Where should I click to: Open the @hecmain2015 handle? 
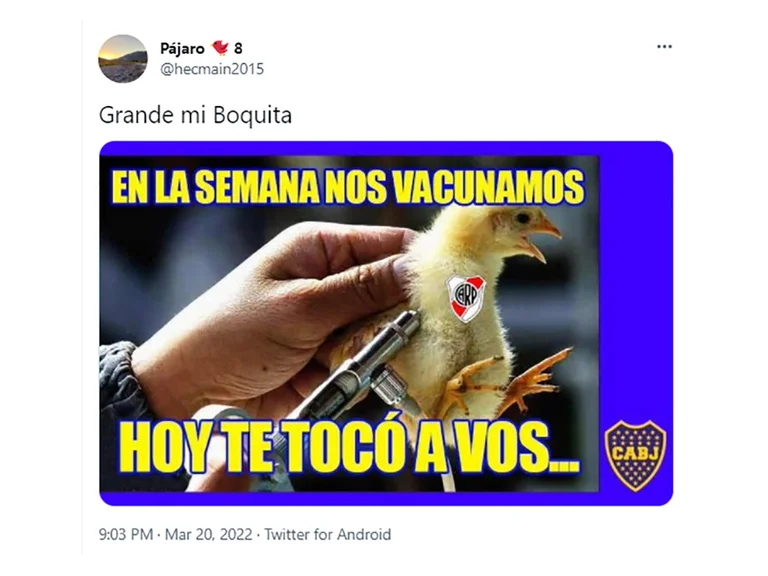point(212,69)
